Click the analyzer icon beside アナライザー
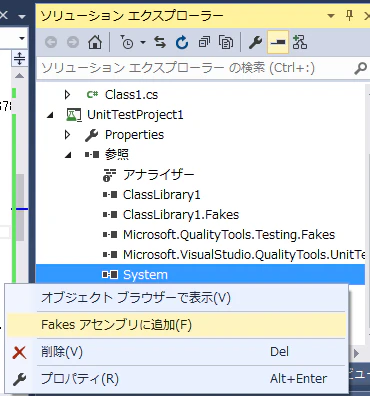This screenshot has width=370, height=396. 110,175
